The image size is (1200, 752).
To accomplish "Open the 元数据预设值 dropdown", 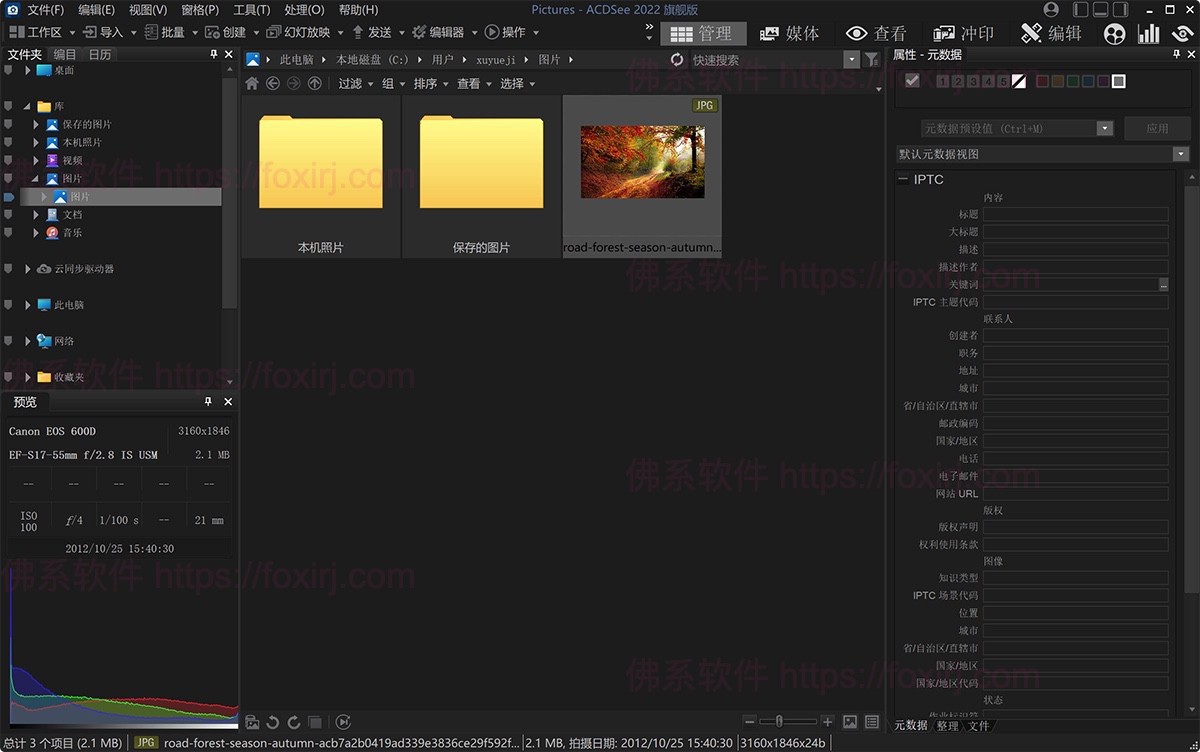I will (1104, 128).
